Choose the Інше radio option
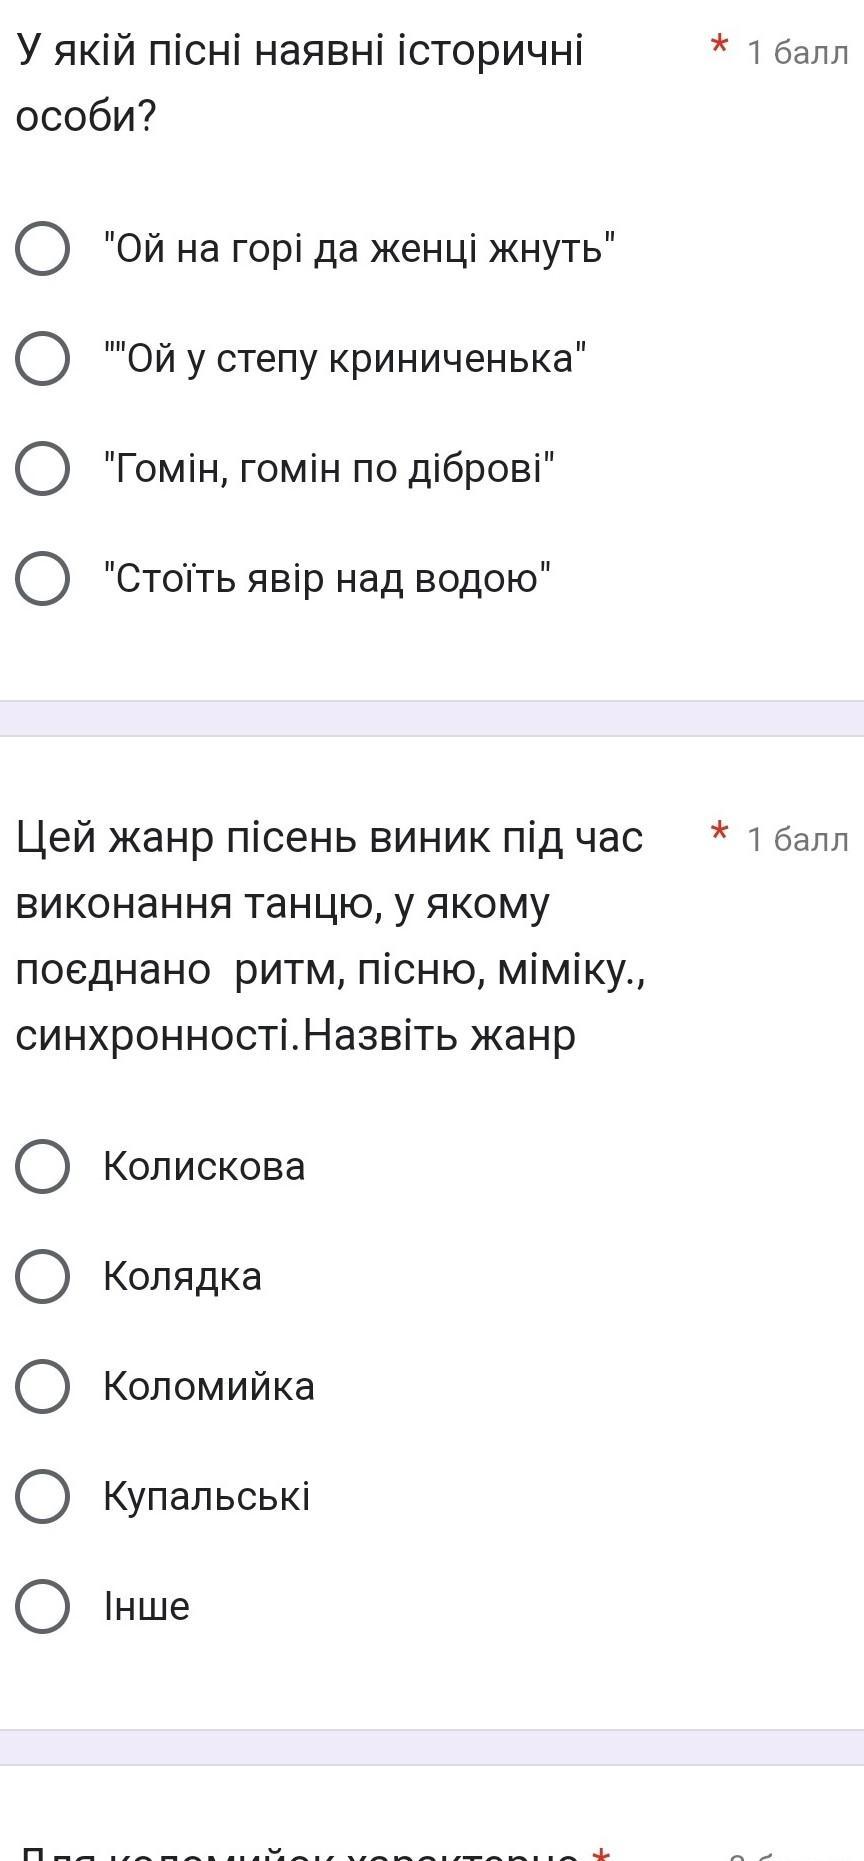The height and width of the screenshot is (1861, 864). [x=43, y=1607]
